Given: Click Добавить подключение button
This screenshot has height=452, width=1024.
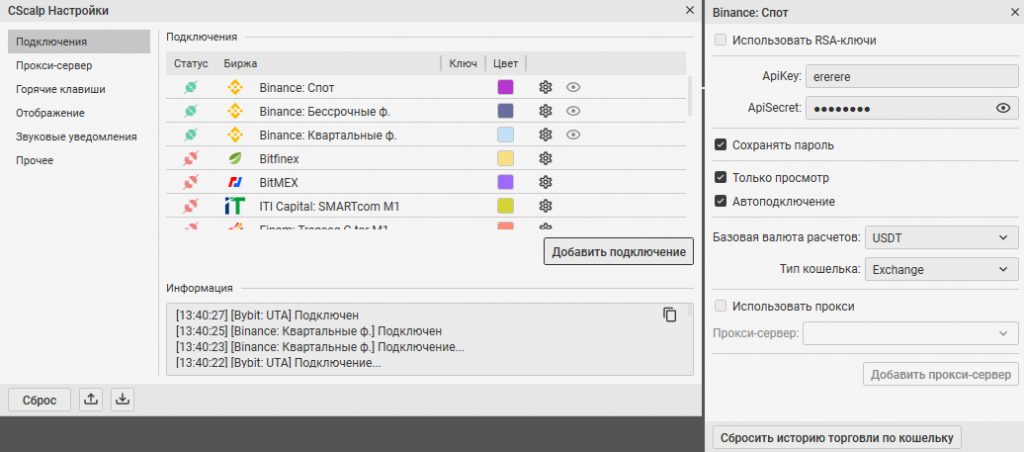Looking at the screenshot, I should click(618, 251).
